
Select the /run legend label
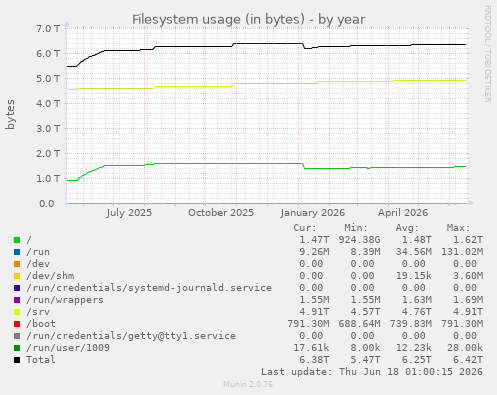38,252
